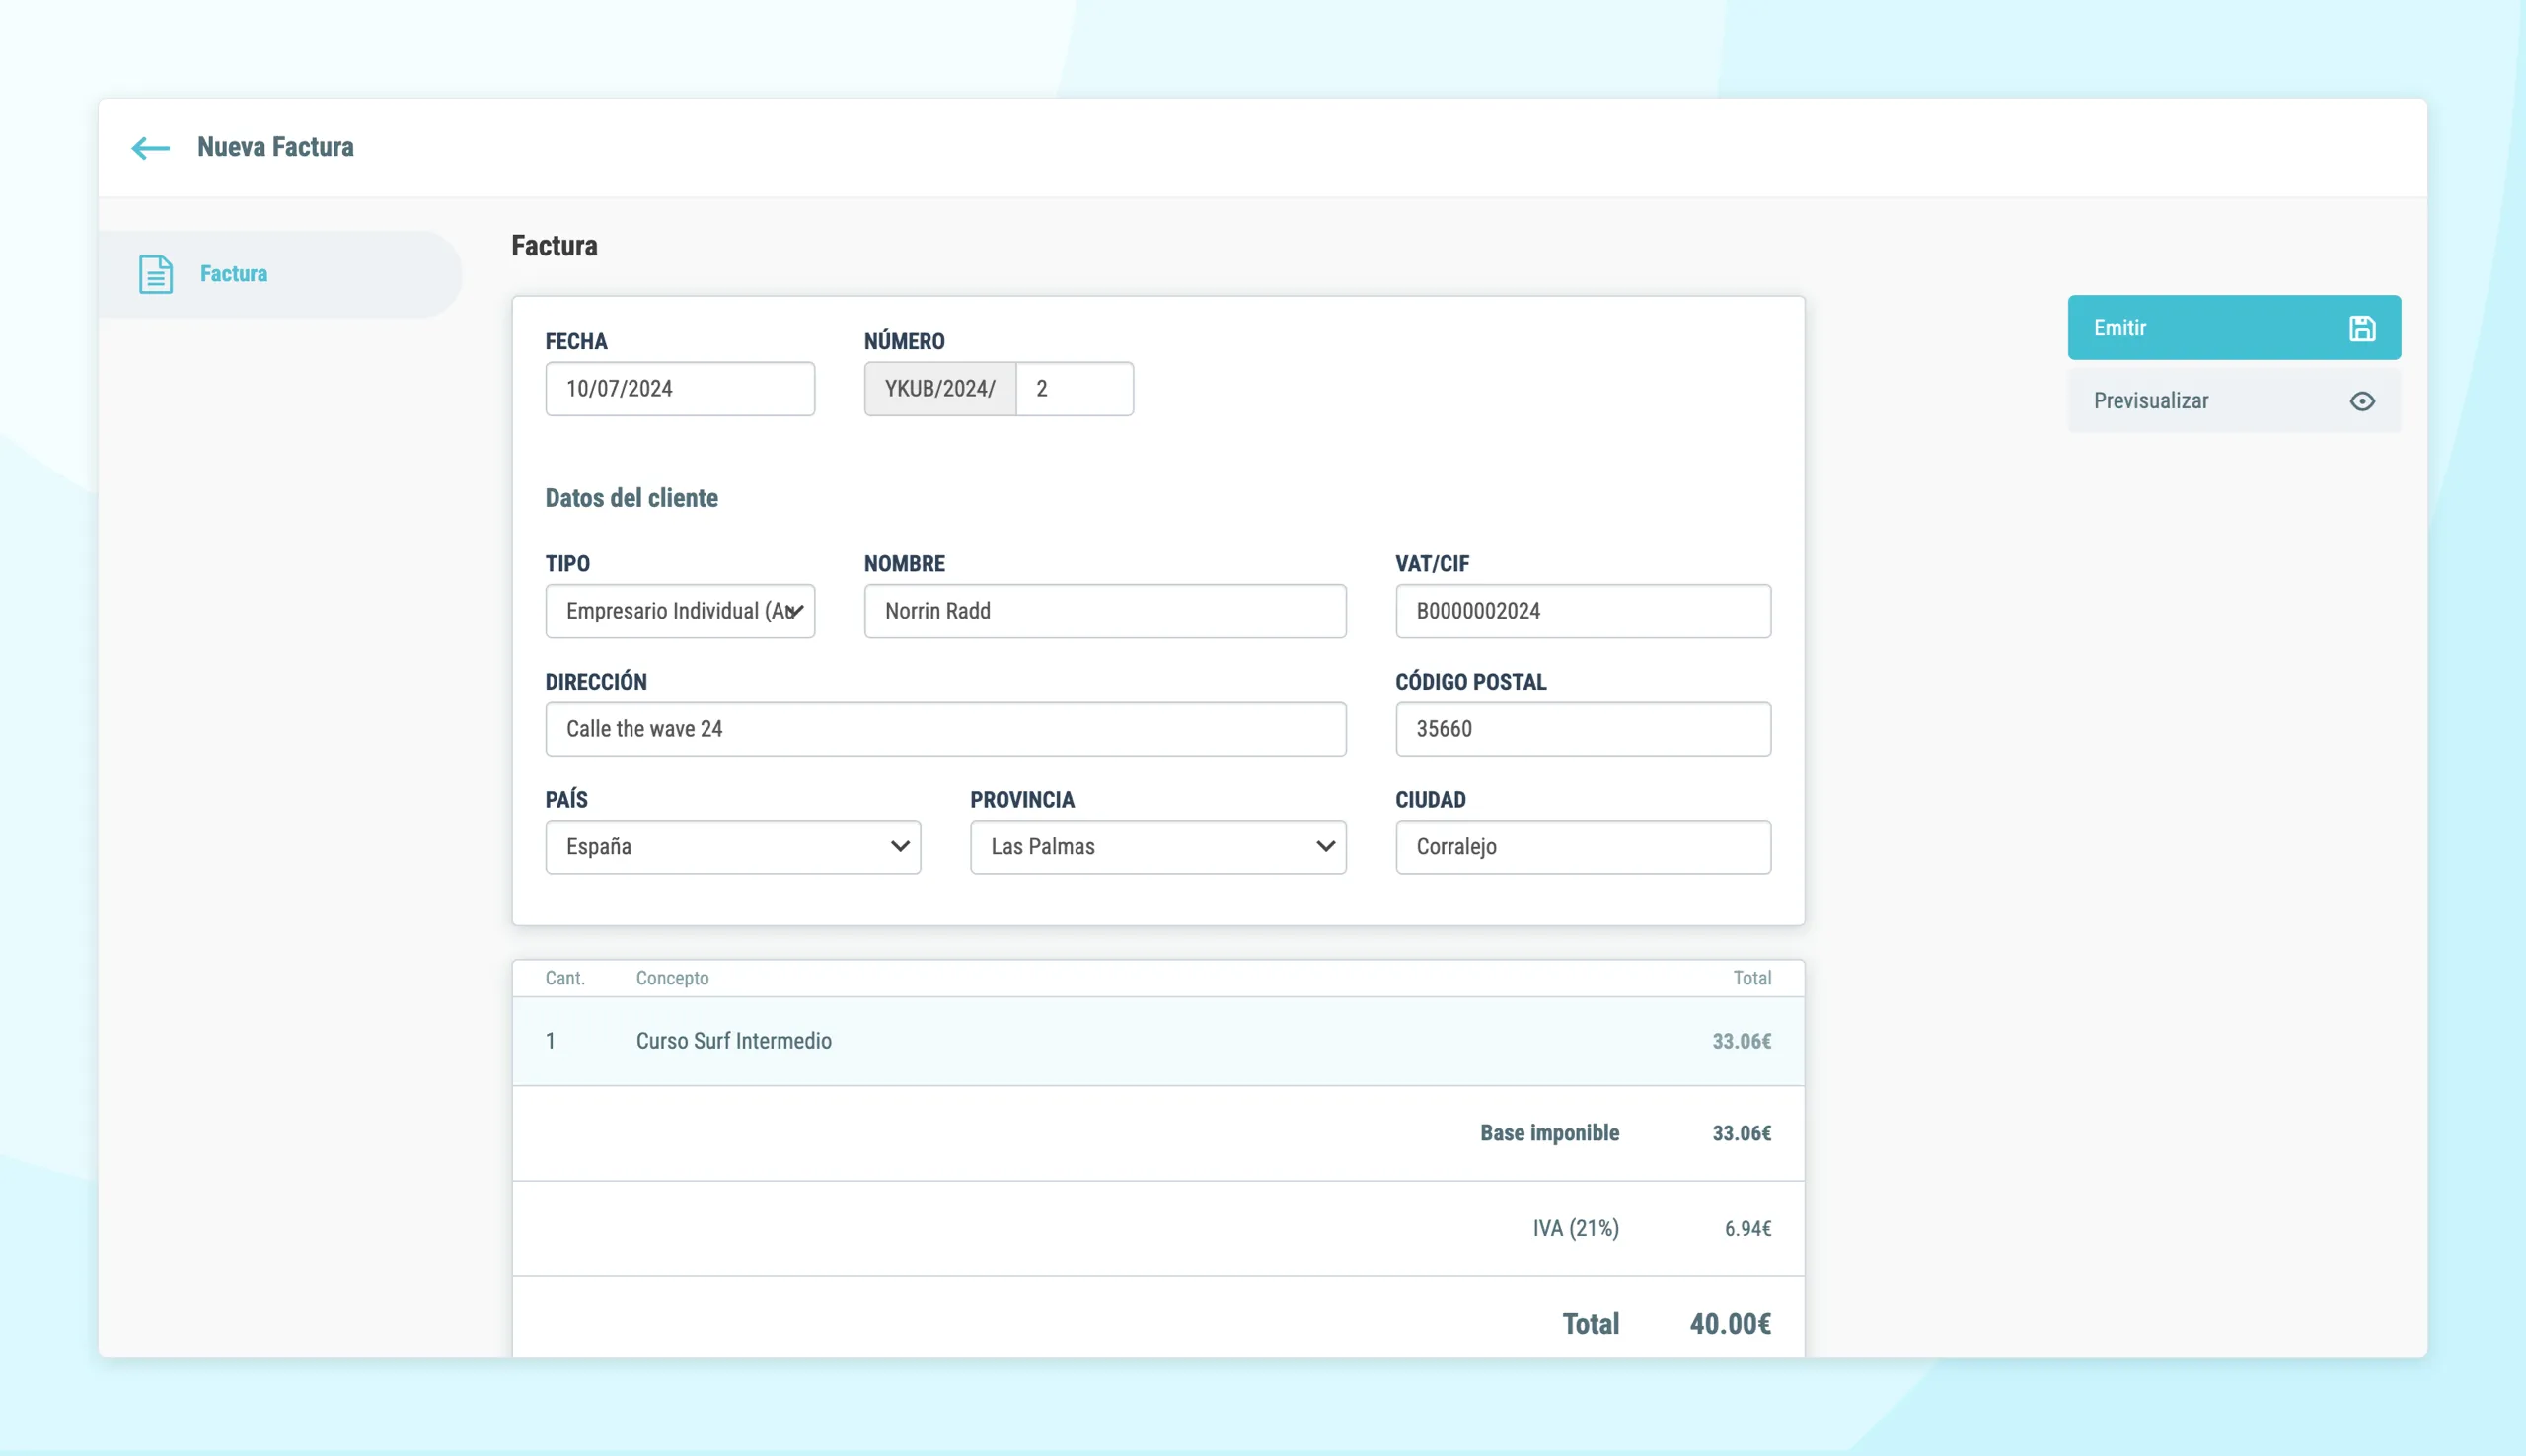Click the invoice number suffix field showing 2
The image size is (2526, 1456).
coord(1076,389)
